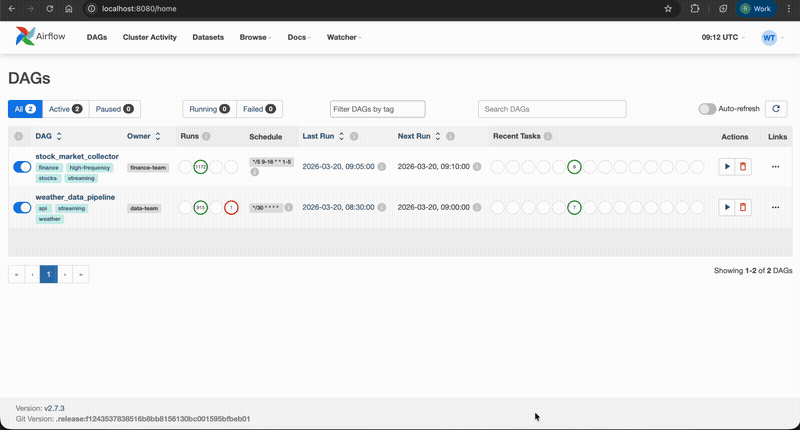
Task: Open the weather_data_pipeline DAG link
Action: (x=75, y=197)
